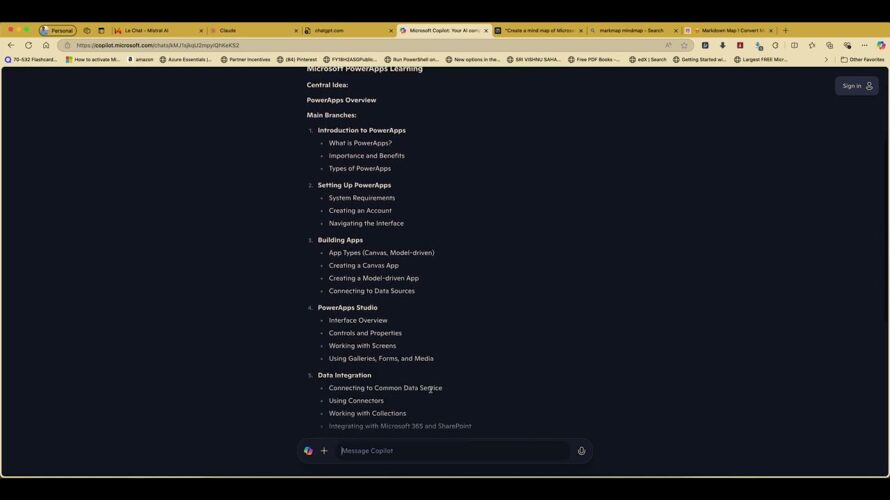890x500 pixels.
Task: Click the 'Navigating the Interface' bullet
Action: tap(366, 223)
